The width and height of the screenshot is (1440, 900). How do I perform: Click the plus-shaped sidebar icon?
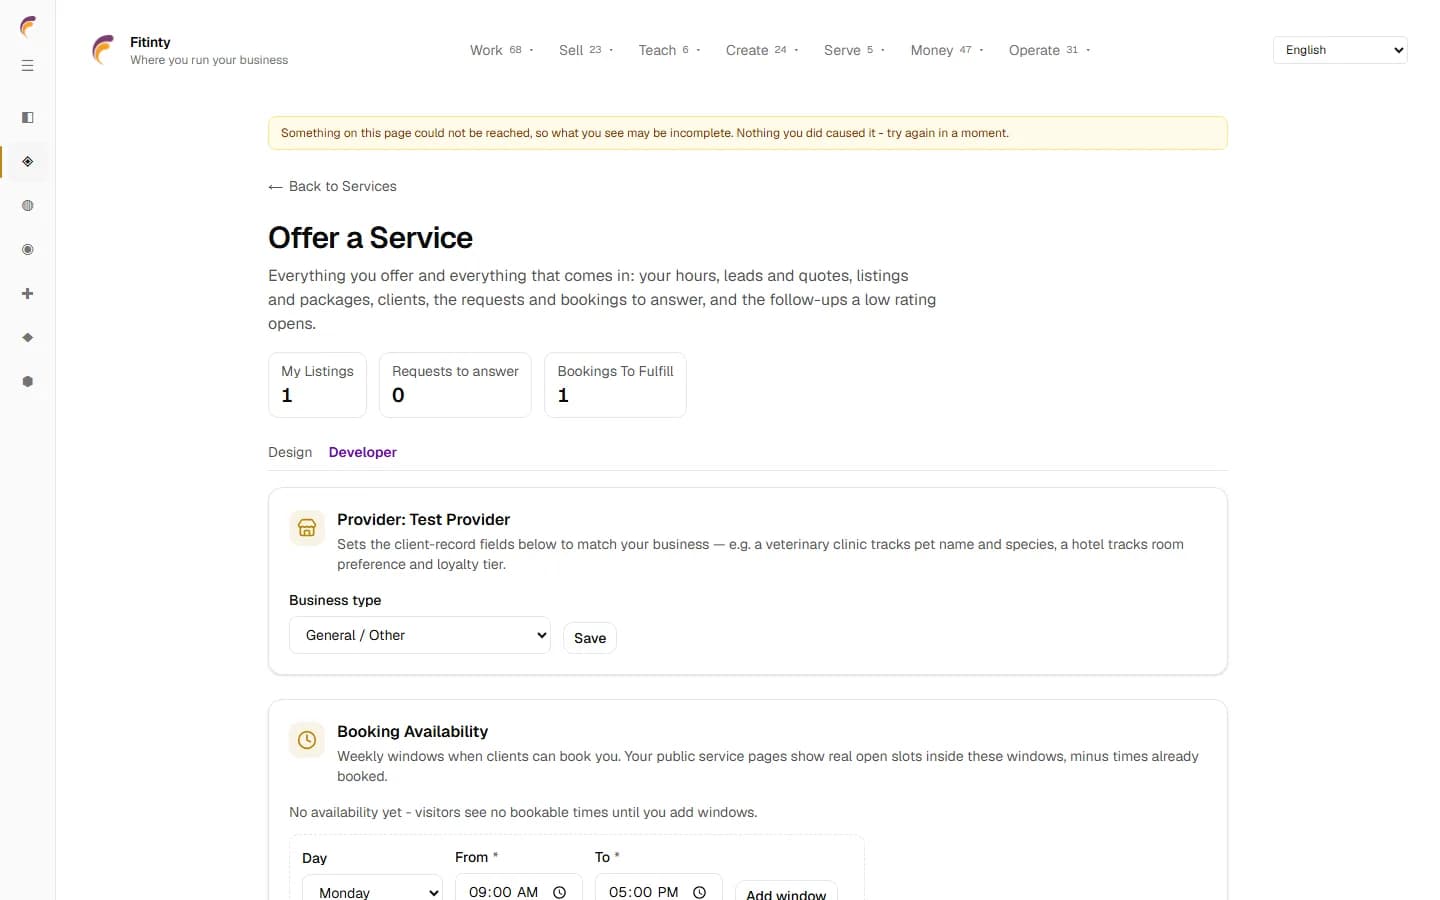click(x=28, y=294)
